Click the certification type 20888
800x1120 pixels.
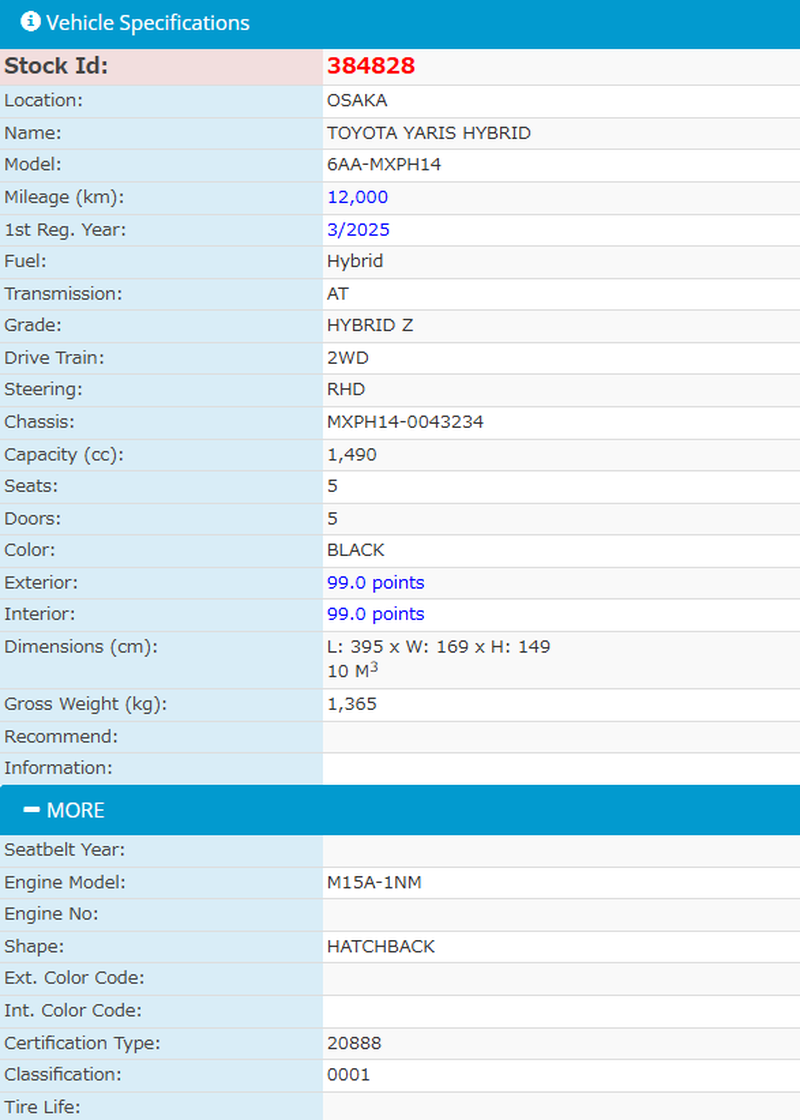(354, 1044)
